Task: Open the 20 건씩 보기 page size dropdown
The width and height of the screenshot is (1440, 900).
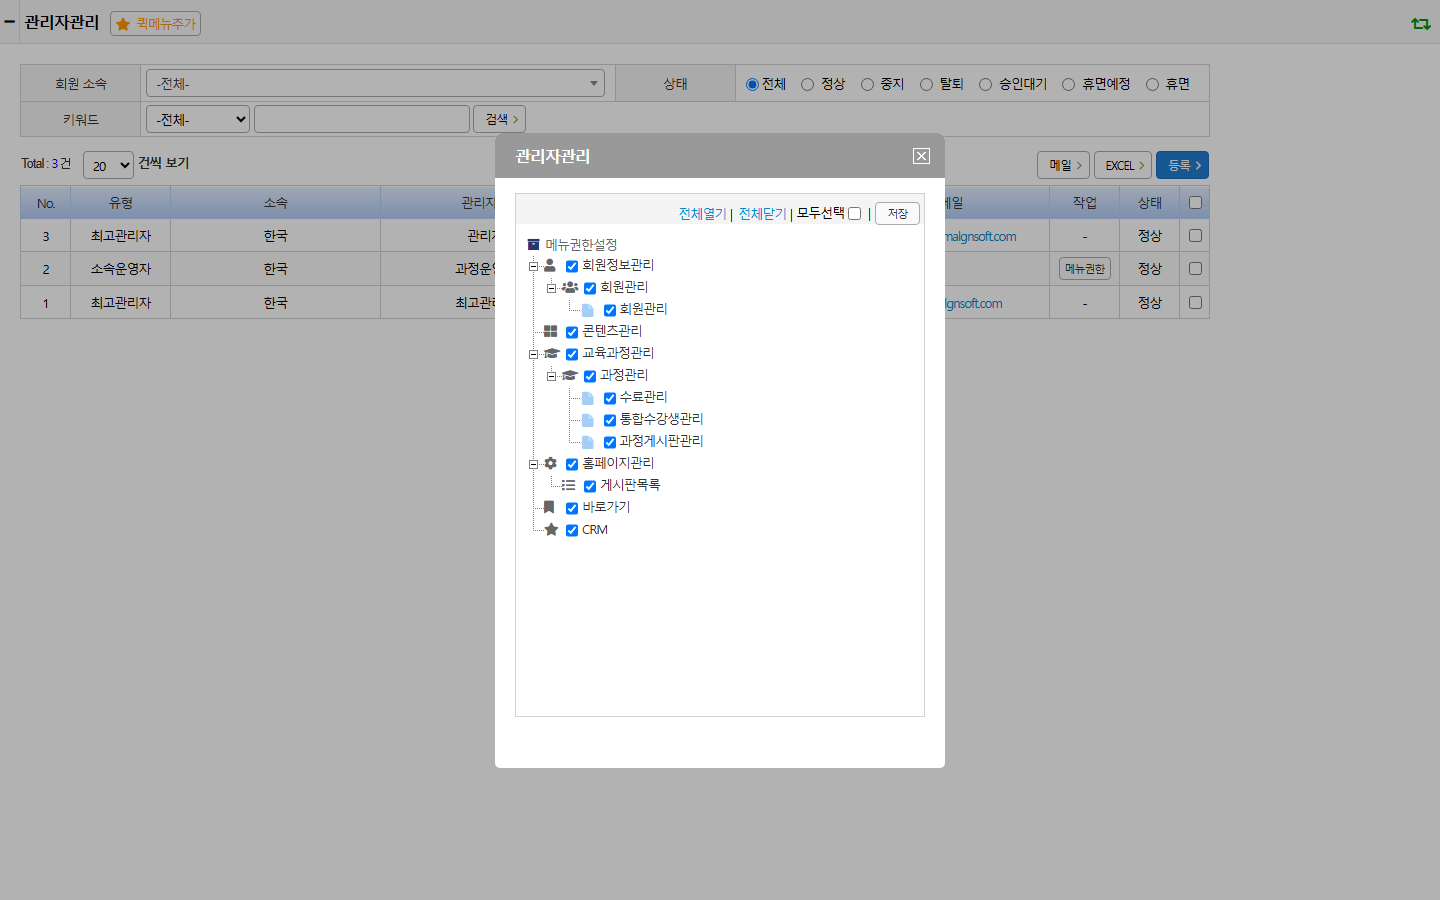Action: (x=108, y=165)
